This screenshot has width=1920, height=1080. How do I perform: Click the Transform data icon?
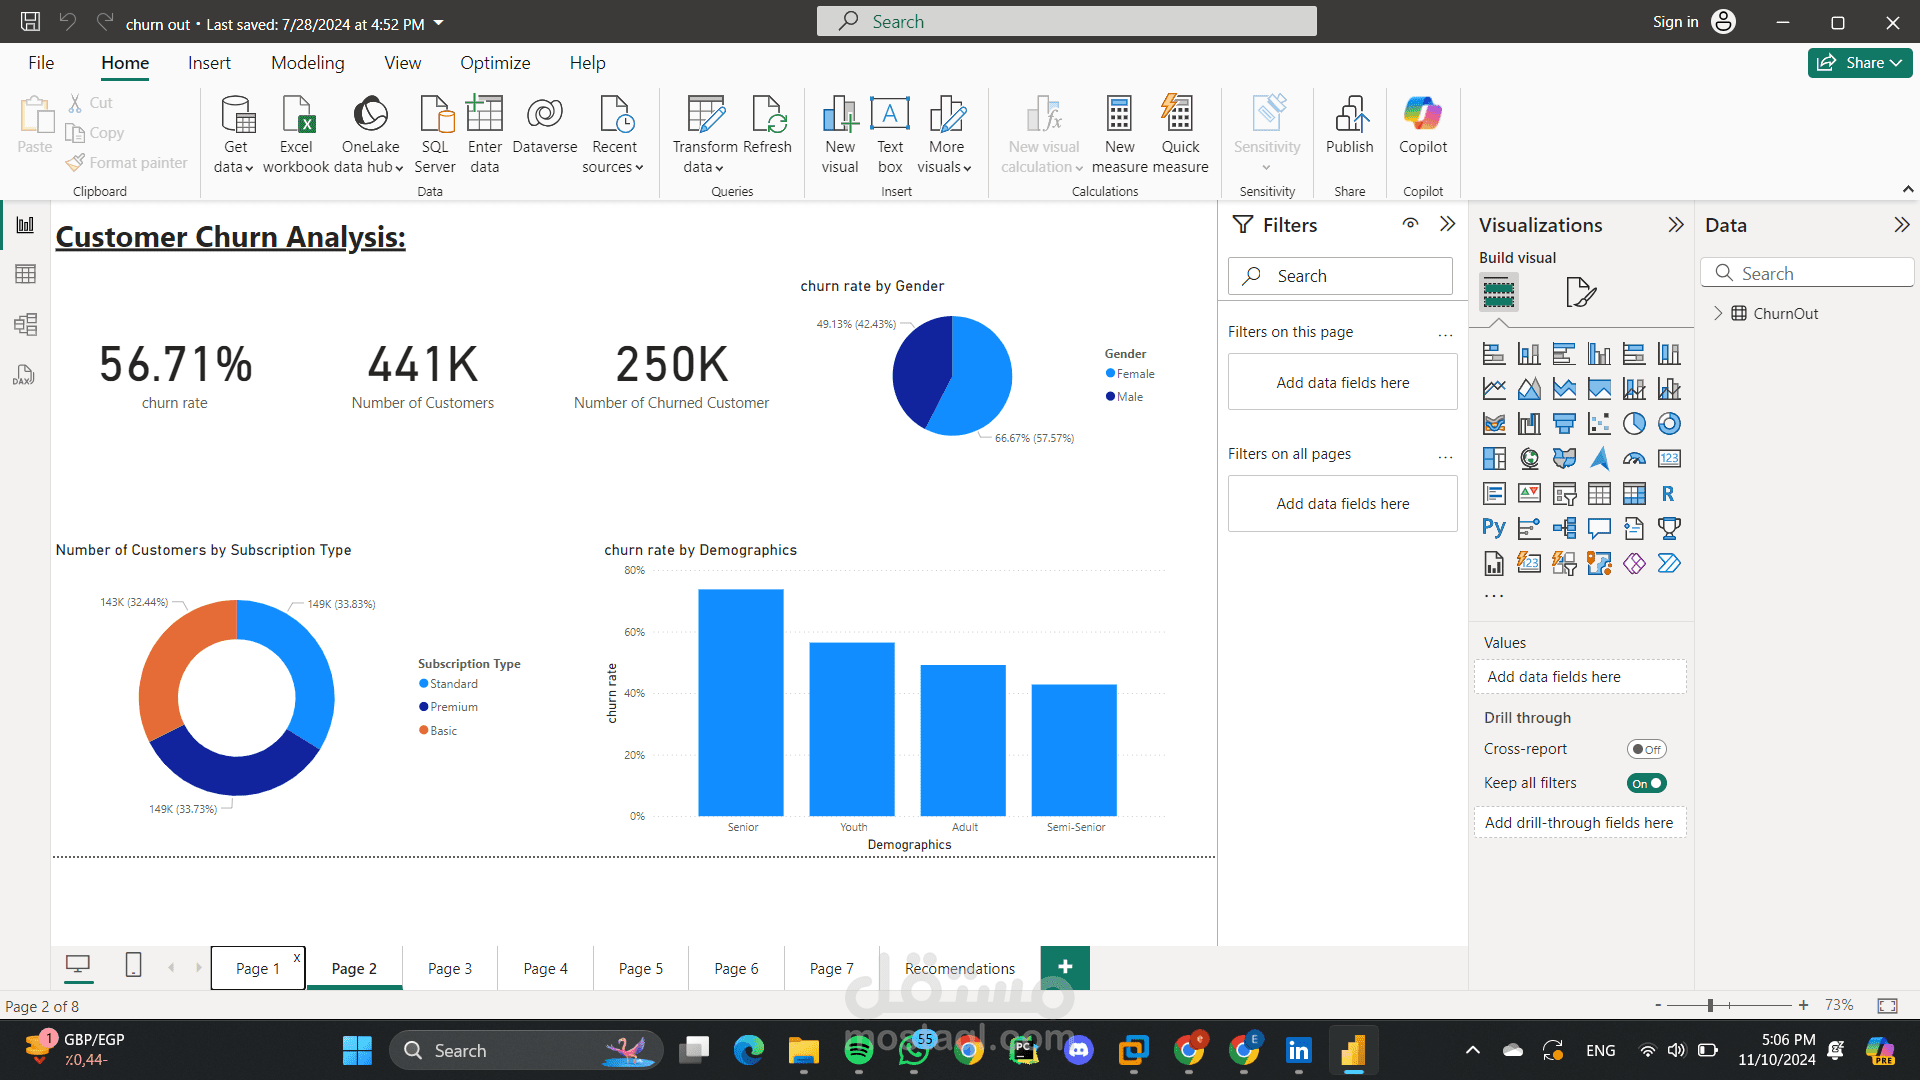point(705,116)
